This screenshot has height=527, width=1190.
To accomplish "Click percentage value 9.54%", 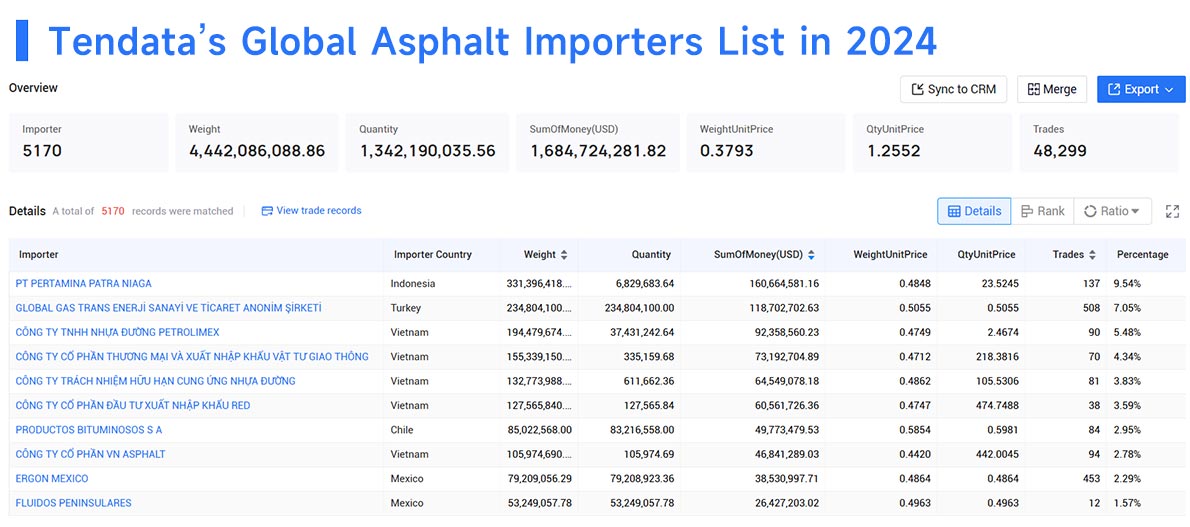I will point(1127,283).
